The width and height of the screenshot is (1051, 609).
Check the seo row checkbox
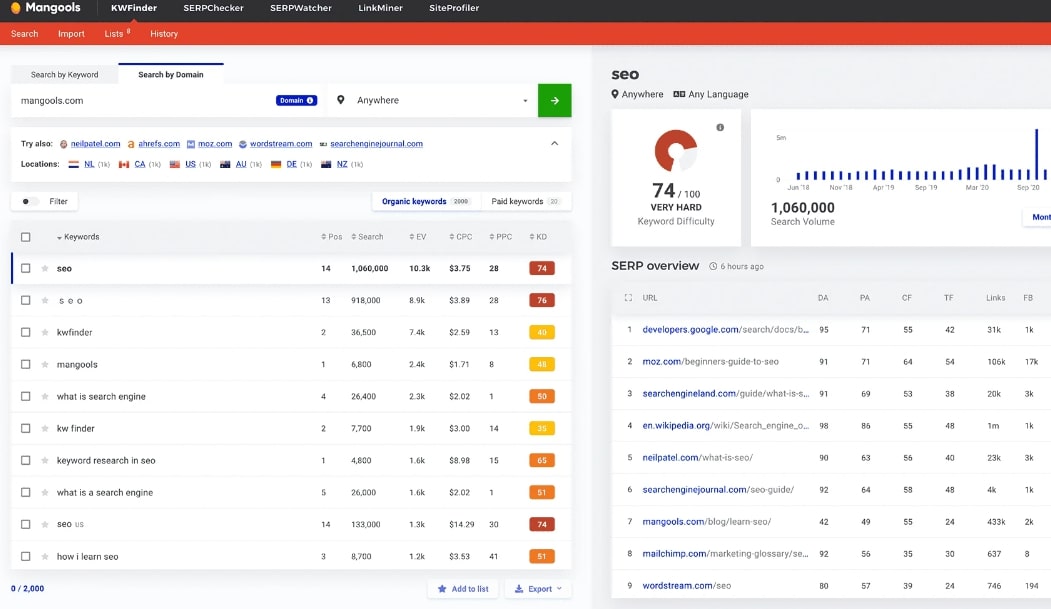[25, 268]
